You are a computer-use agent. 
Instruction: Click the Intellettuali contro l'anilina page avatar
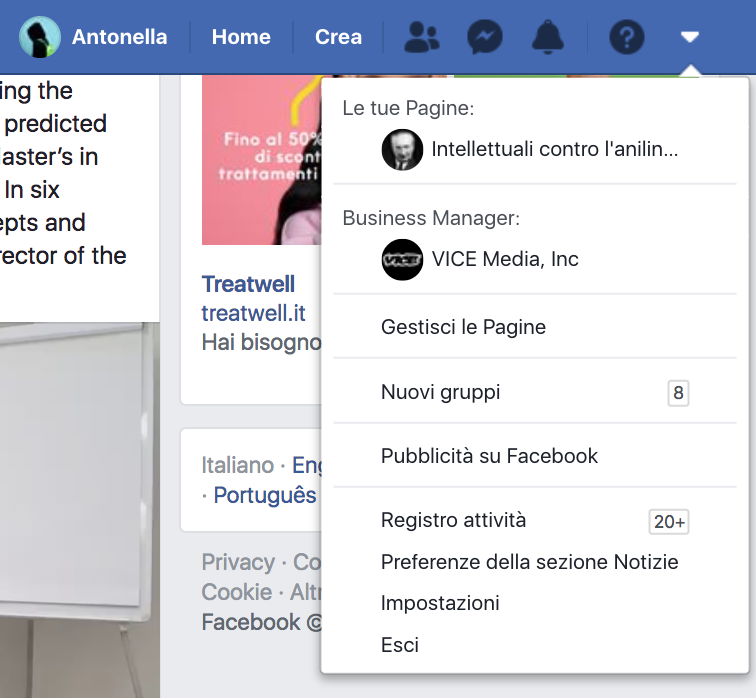coord(402,150)
